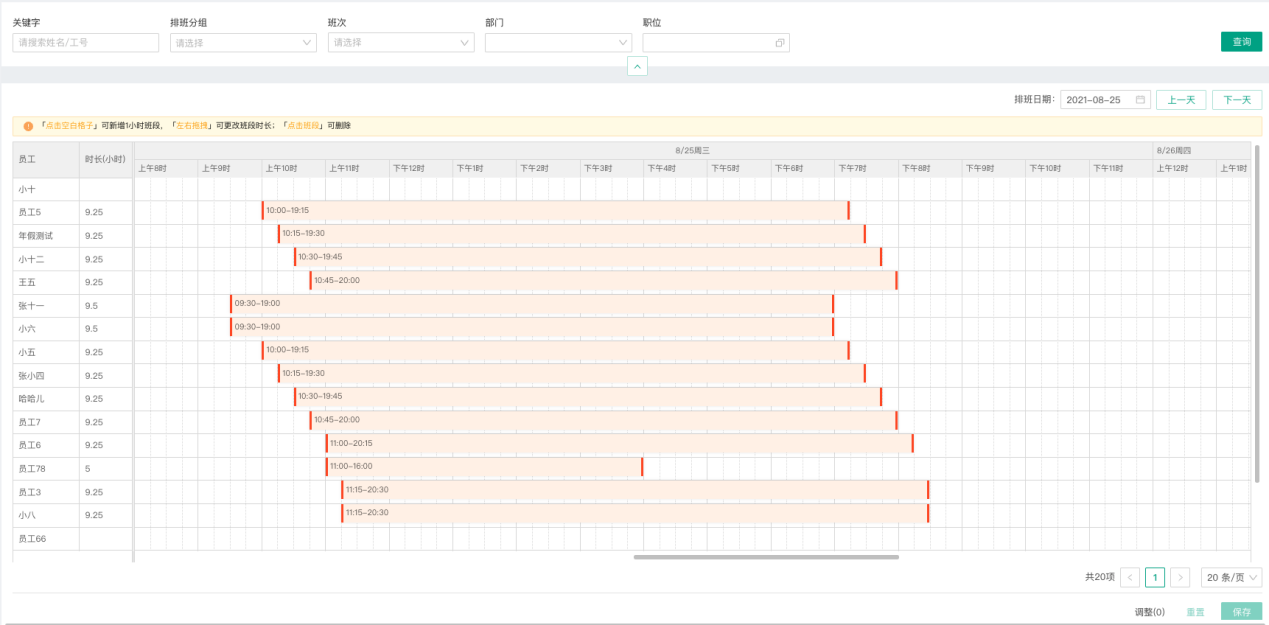This screenshot has width=1269, height=625.
Task: Go to the next day with 下一天
Action: click(1237, 100)
